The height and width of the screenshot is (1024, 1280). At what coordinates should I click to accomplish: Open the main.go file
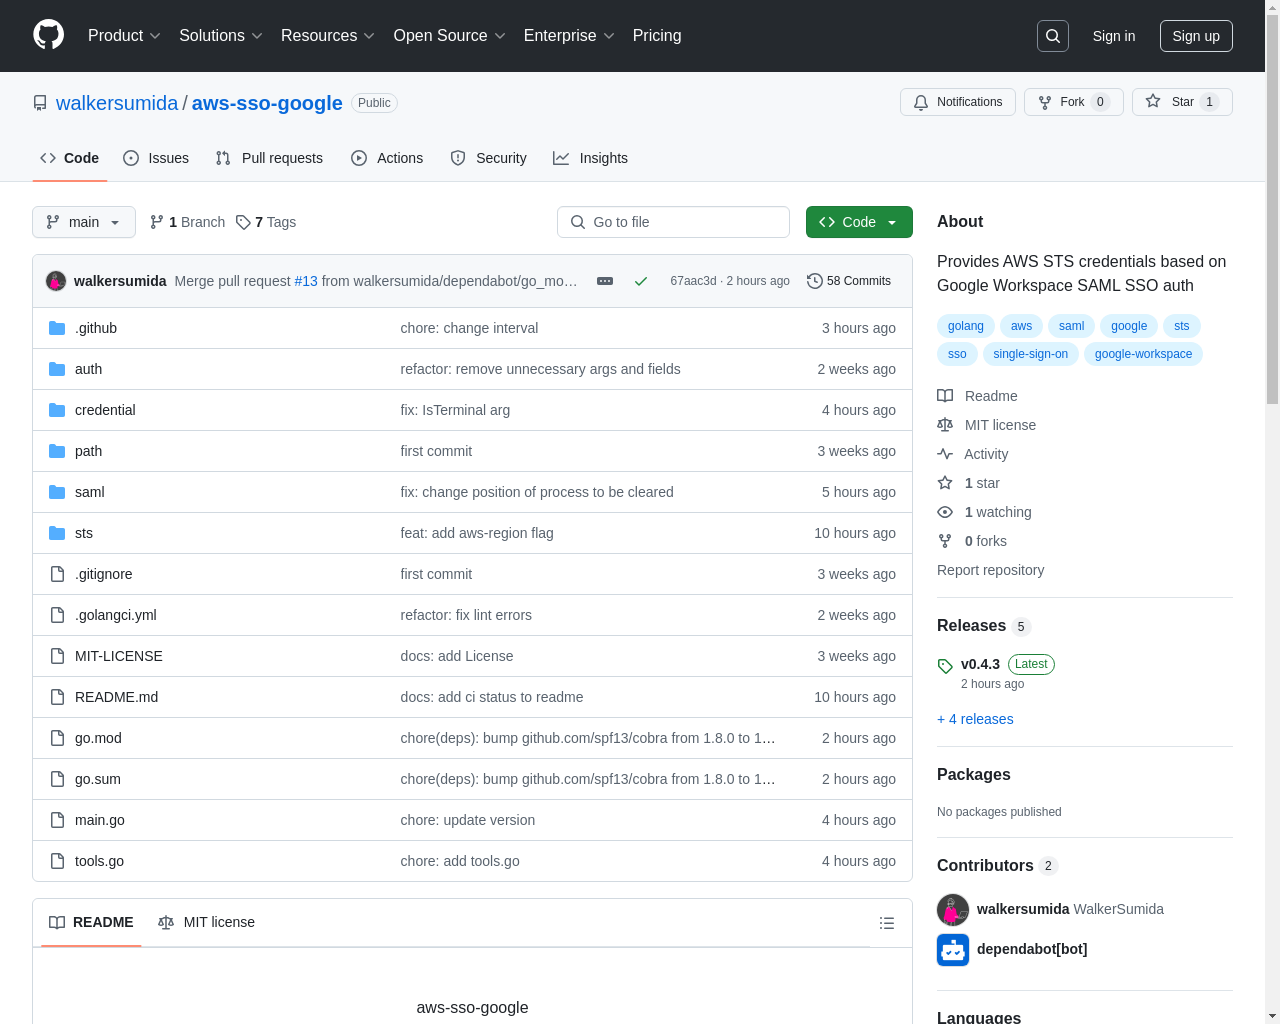100,820
